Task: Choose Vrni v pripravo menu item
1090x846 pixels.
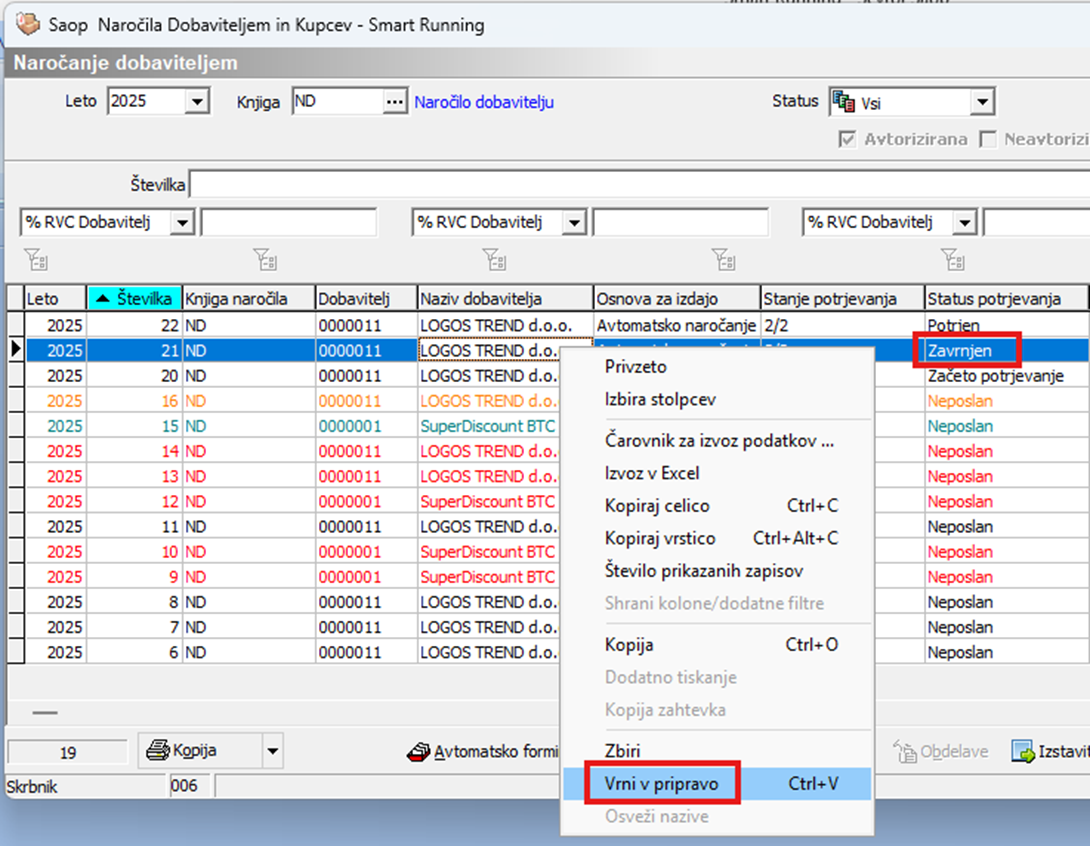Action: 717,784
